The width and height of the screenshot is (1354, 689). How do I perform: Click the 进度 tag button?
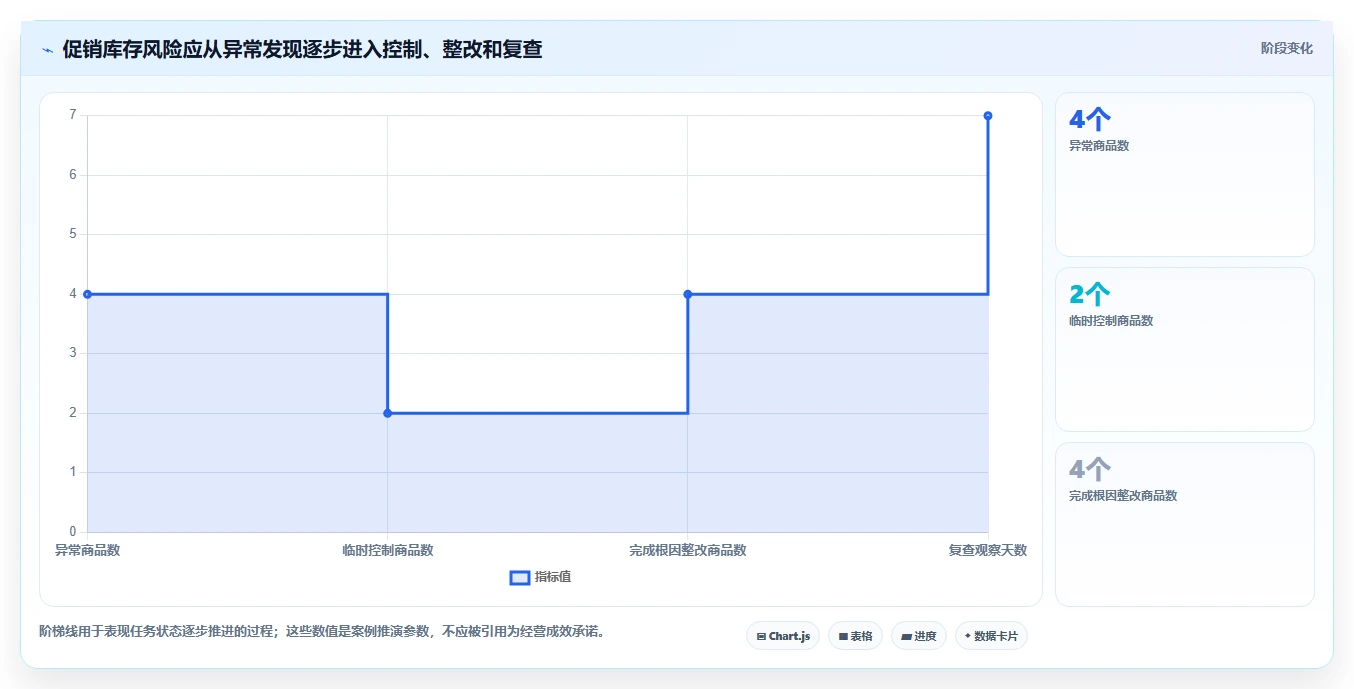point(919,636)
